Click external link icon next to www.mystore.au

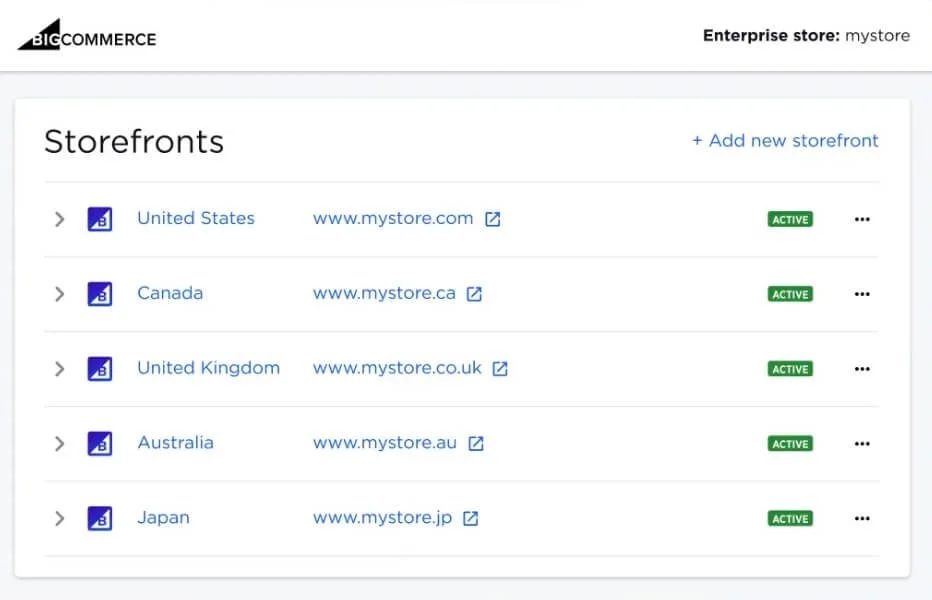(476, 444)
